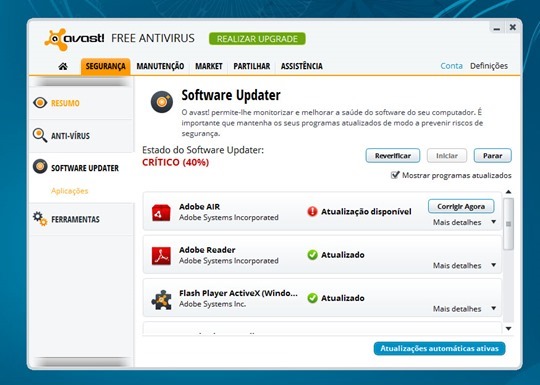Viewport: 540px width, 385px height.
Task: Click the Reverificar button
Action: tap(393, 156)
